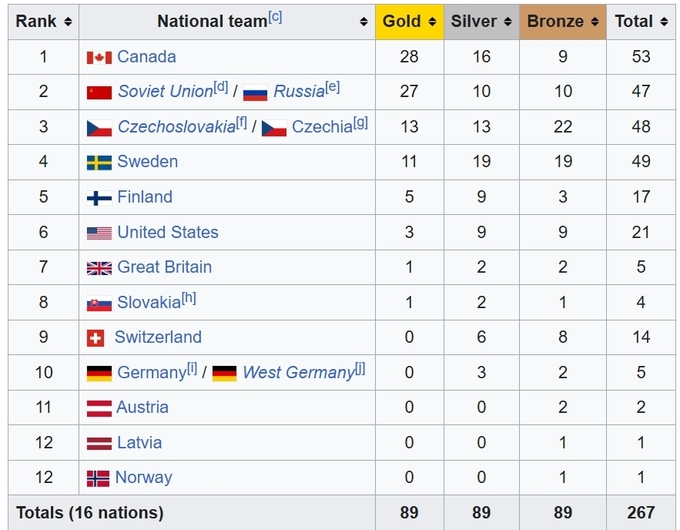Go to the Finland team page
This screenshot has height=530, width=680.
coord(145,197)
